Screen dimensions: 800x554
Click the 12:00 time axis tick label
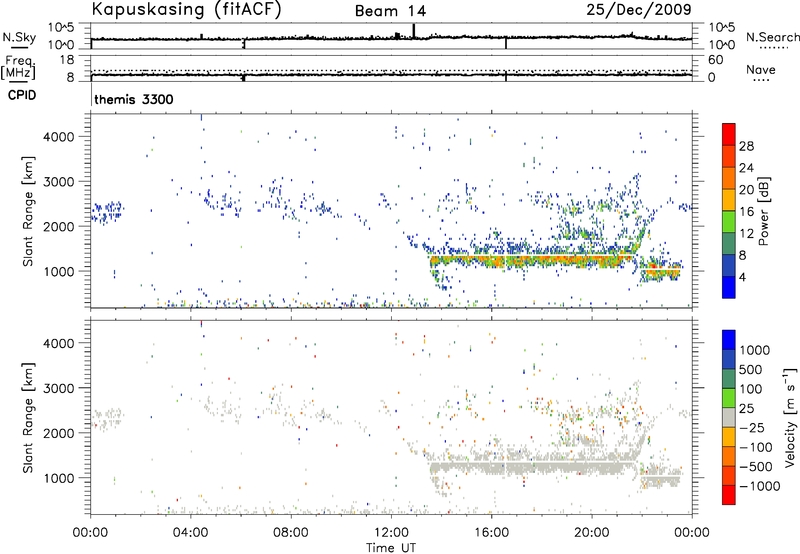(391, 533)
